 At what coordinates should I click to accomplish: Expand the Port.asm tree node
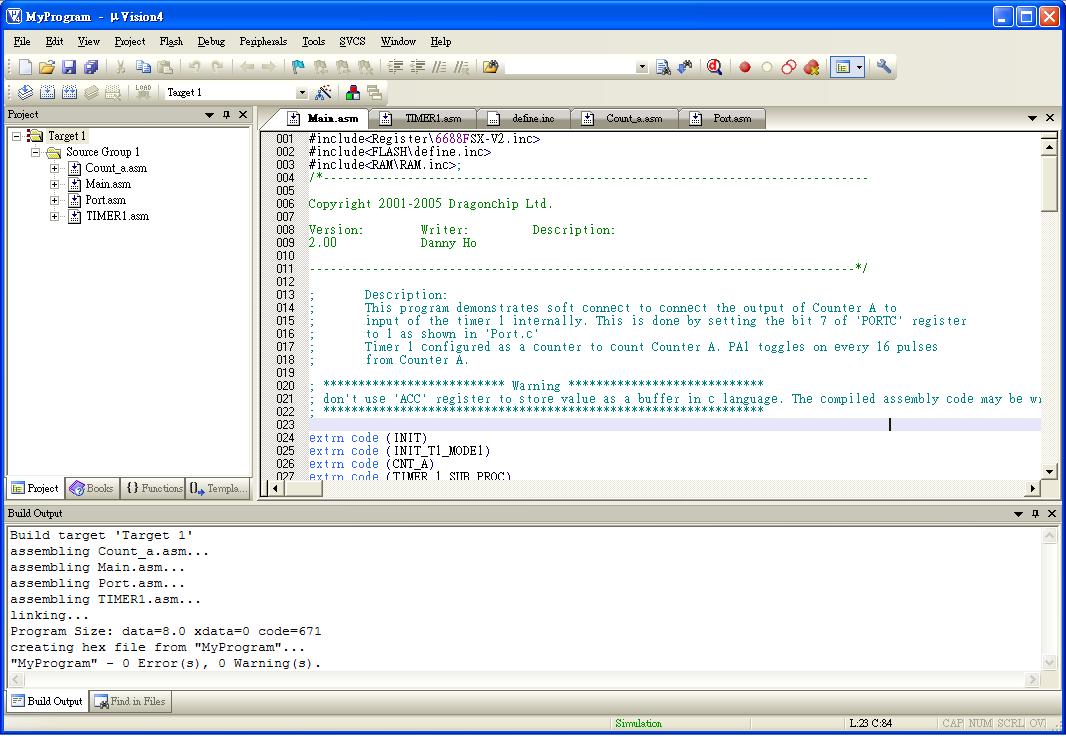[54, 201]
